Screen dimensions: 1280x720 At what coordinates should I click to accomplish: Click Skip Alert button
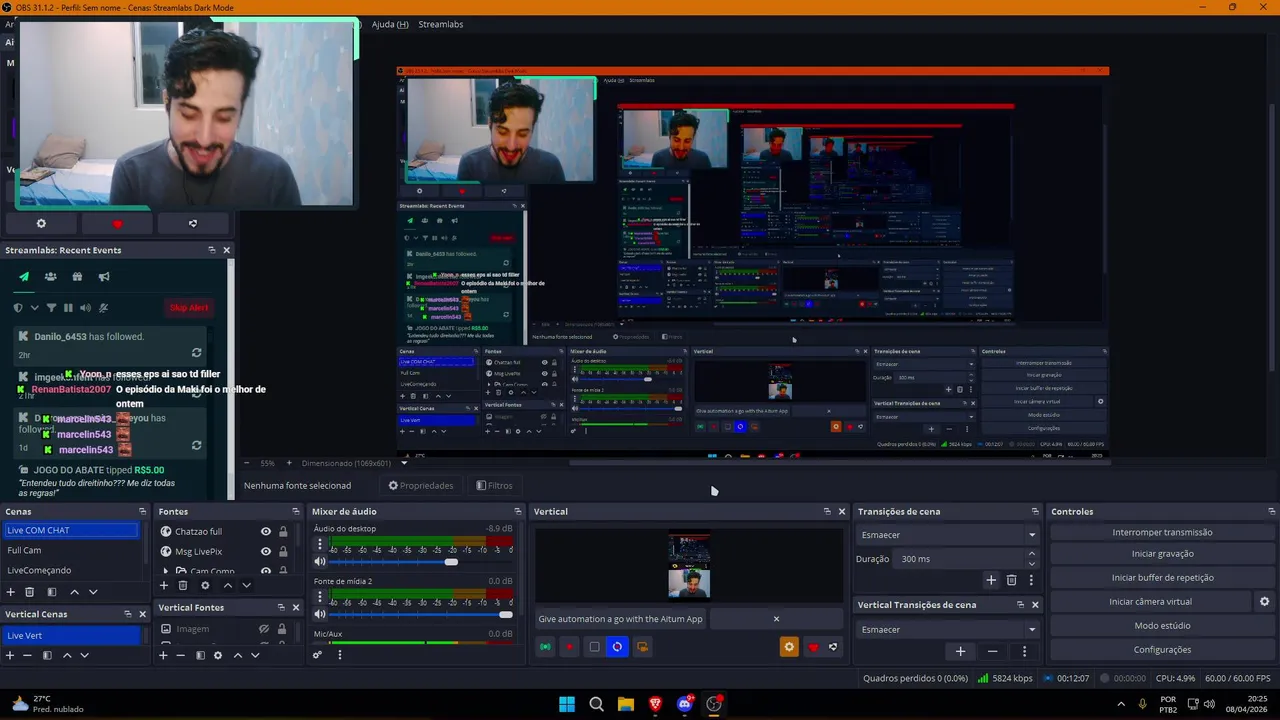[x=189, y=308]
